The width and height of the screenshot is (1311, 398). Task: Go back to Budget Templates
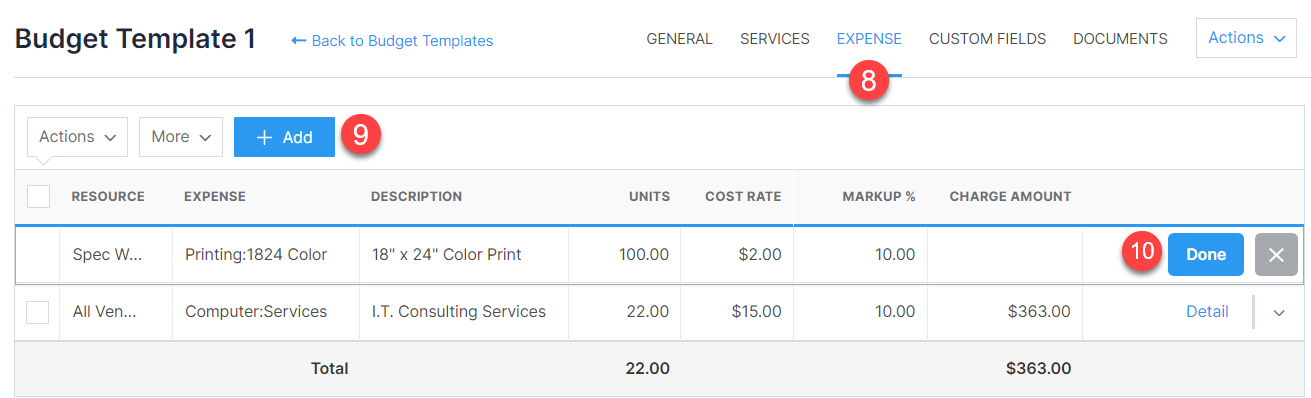coord(392,41)
